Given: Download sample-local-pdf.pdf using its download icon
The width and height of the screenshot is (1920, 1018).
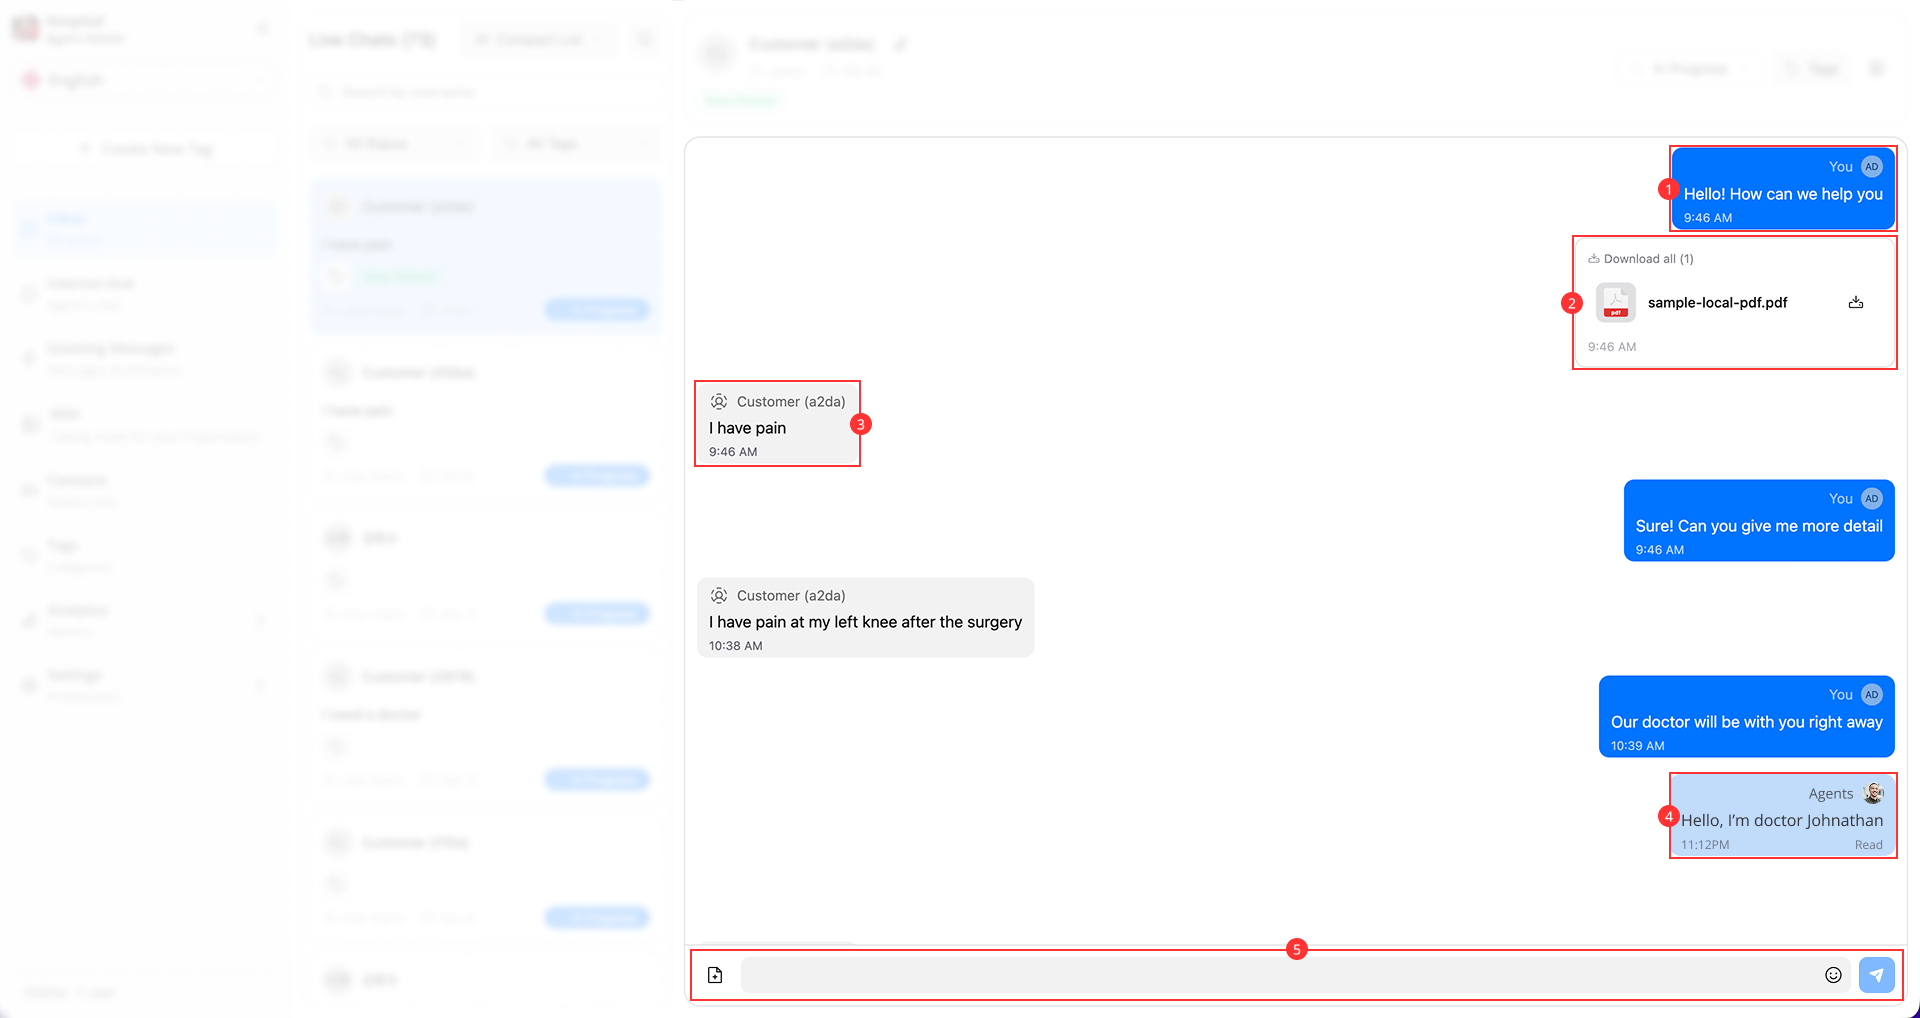Looking at the screenshot, I should [x=1855, y=302].
